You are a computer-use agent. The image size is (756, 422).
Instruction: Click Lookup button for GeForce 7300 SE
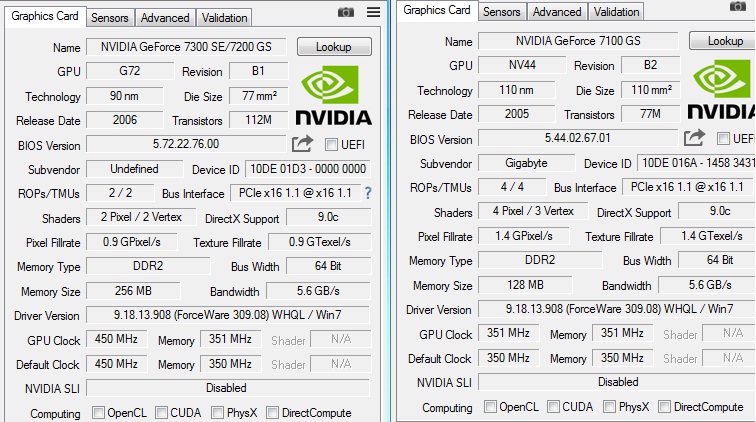point(334,47)
